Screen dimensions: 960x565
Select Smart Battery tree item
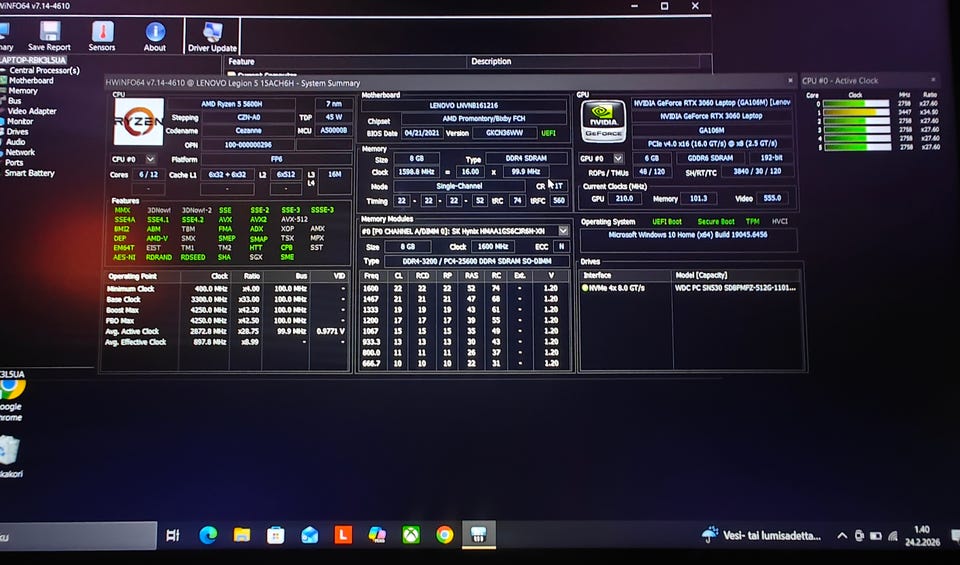tap(29, 173)
